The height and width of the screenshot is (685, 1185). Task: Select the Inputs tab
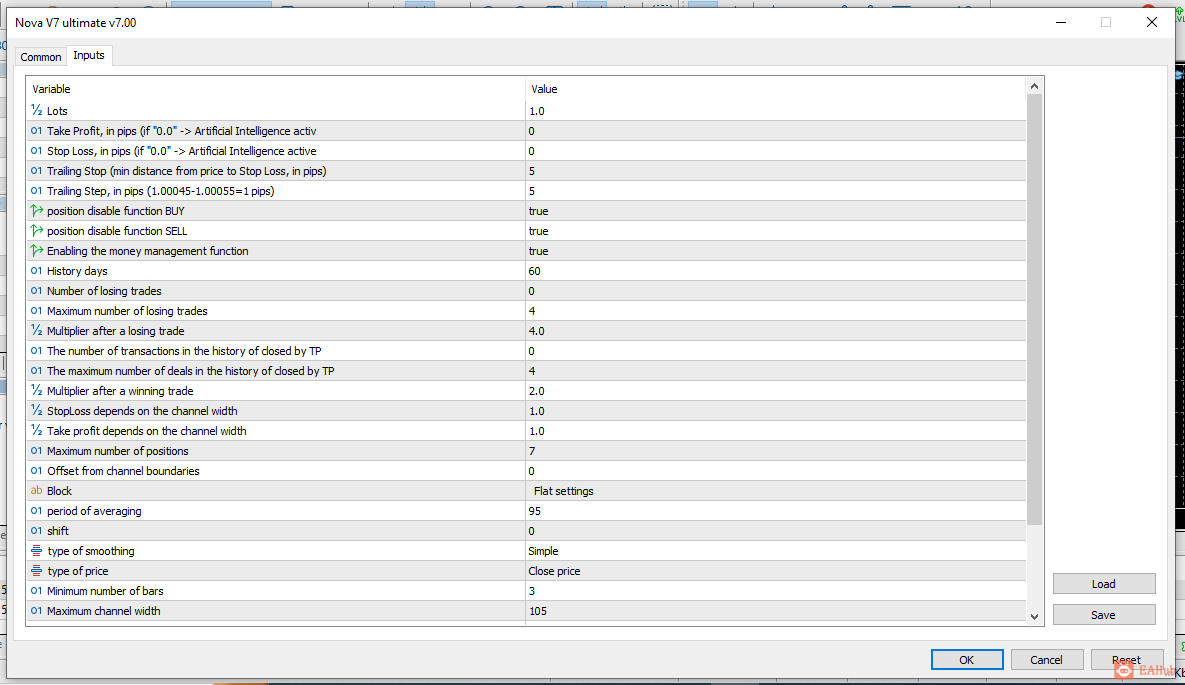click(89, 55)
